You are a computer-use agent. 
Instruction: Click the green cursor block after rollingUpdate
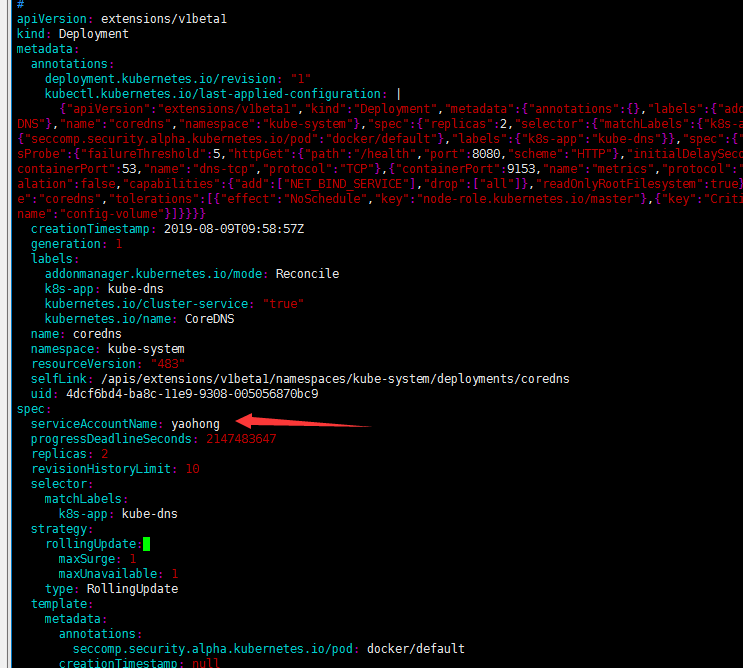click(146, 544)
